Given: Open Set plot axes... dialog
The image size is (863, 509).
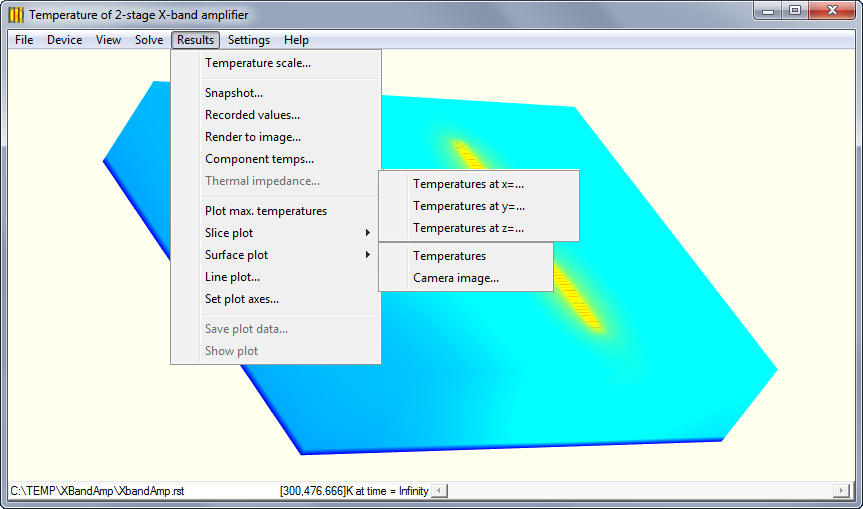Looking at the screenshot, I should click(276, 299).
